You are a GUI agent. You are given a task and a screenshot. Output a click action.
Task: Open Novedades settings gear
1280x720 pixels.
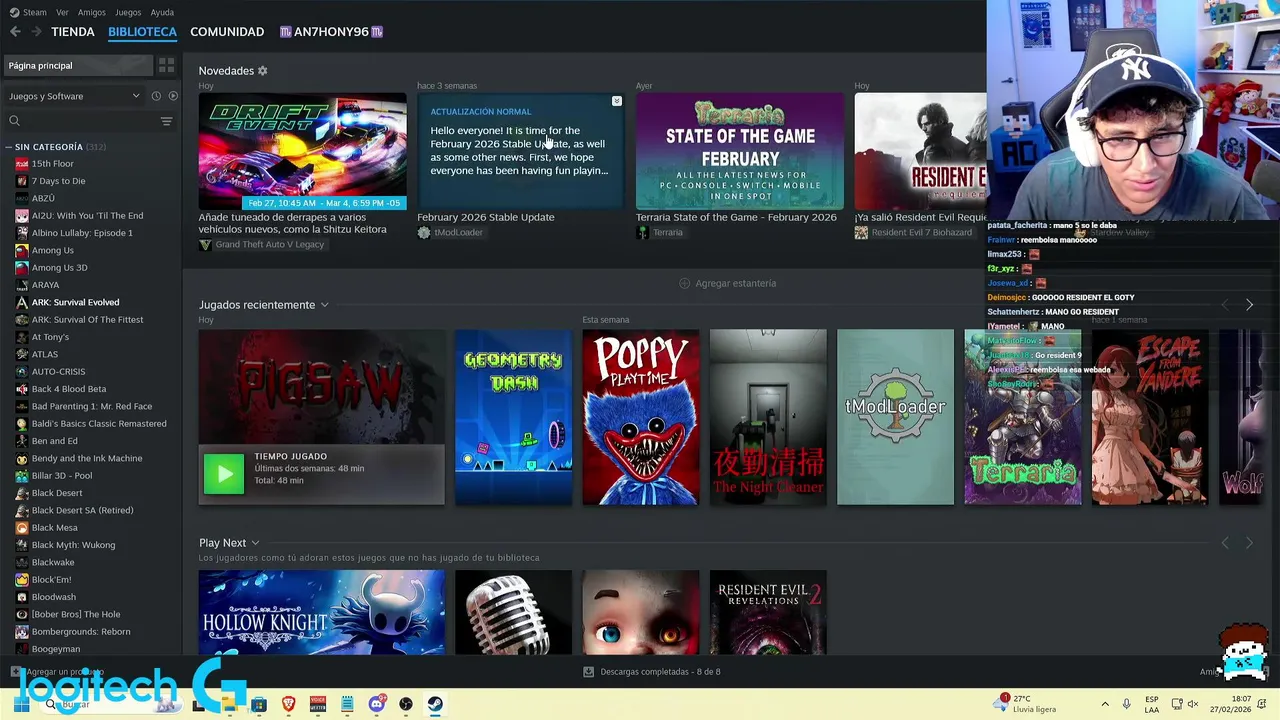pyautogui.click(x=263, y=71)
